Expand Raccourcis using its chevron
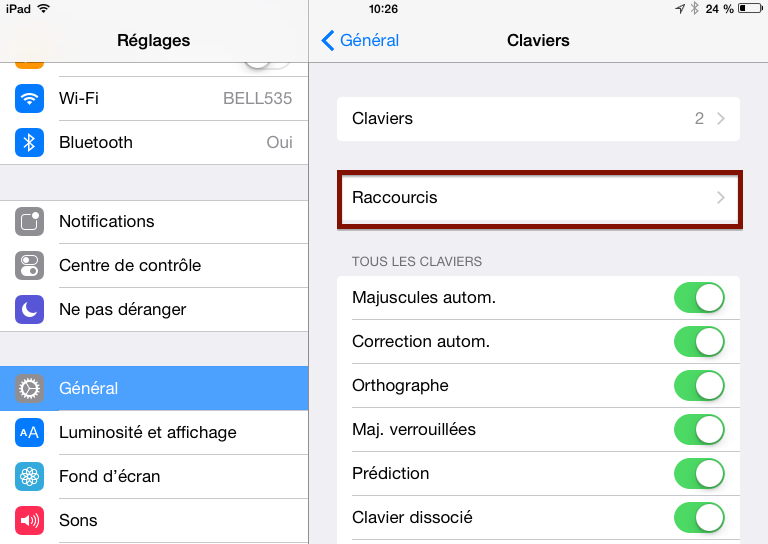The width and height of the screenshot is (768, 544). point(721,198)
